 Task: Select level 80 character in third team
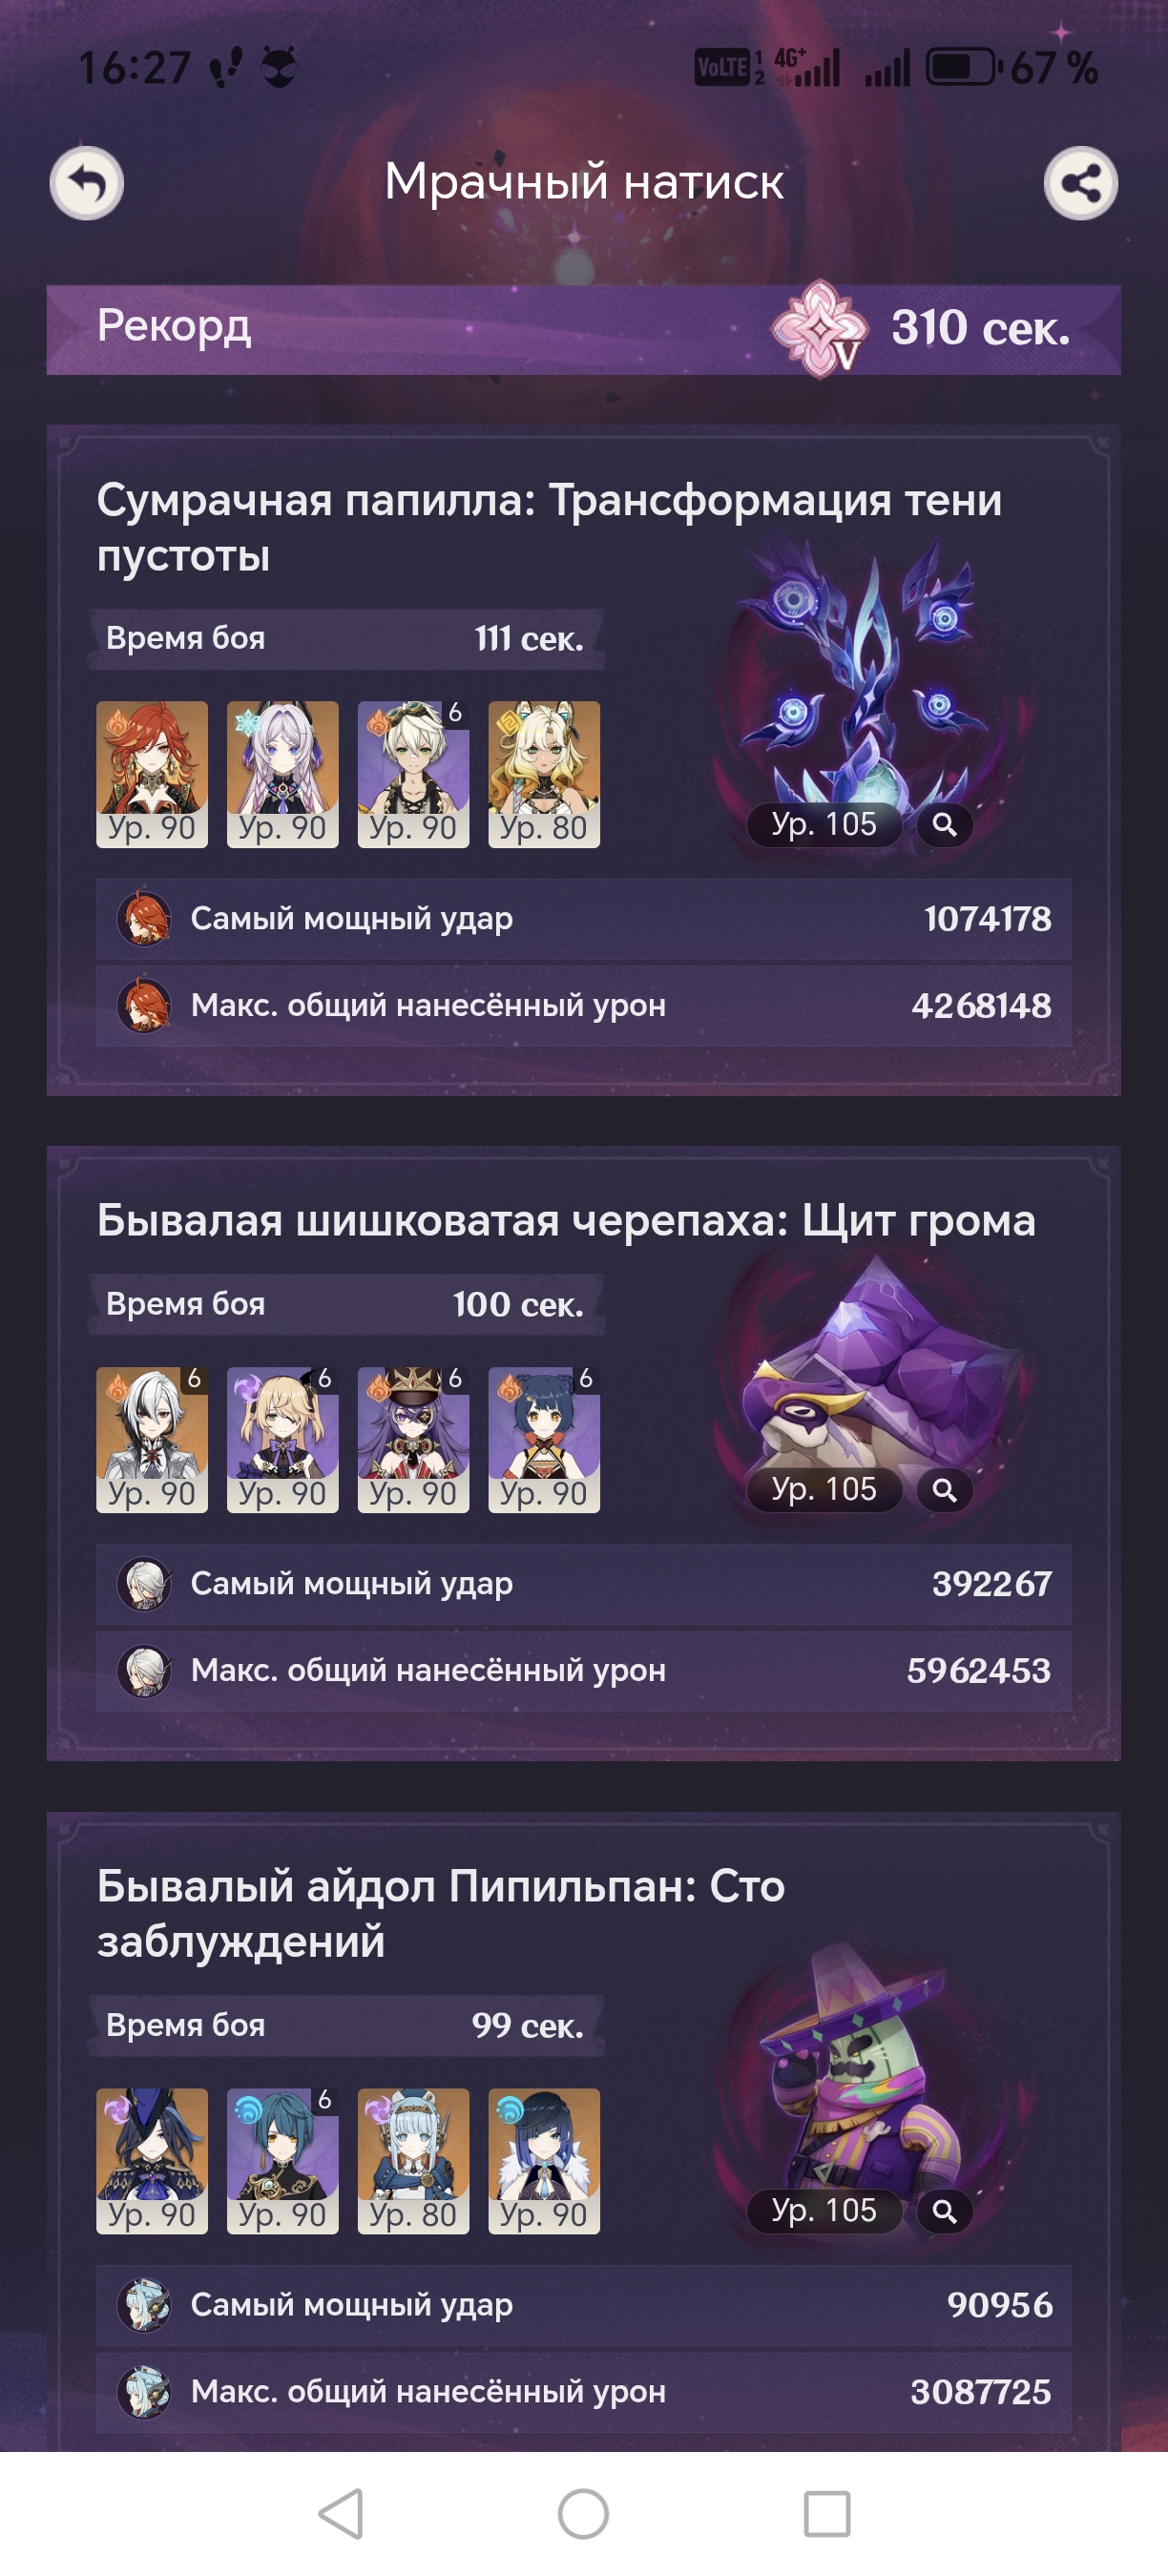point(413,2161)
